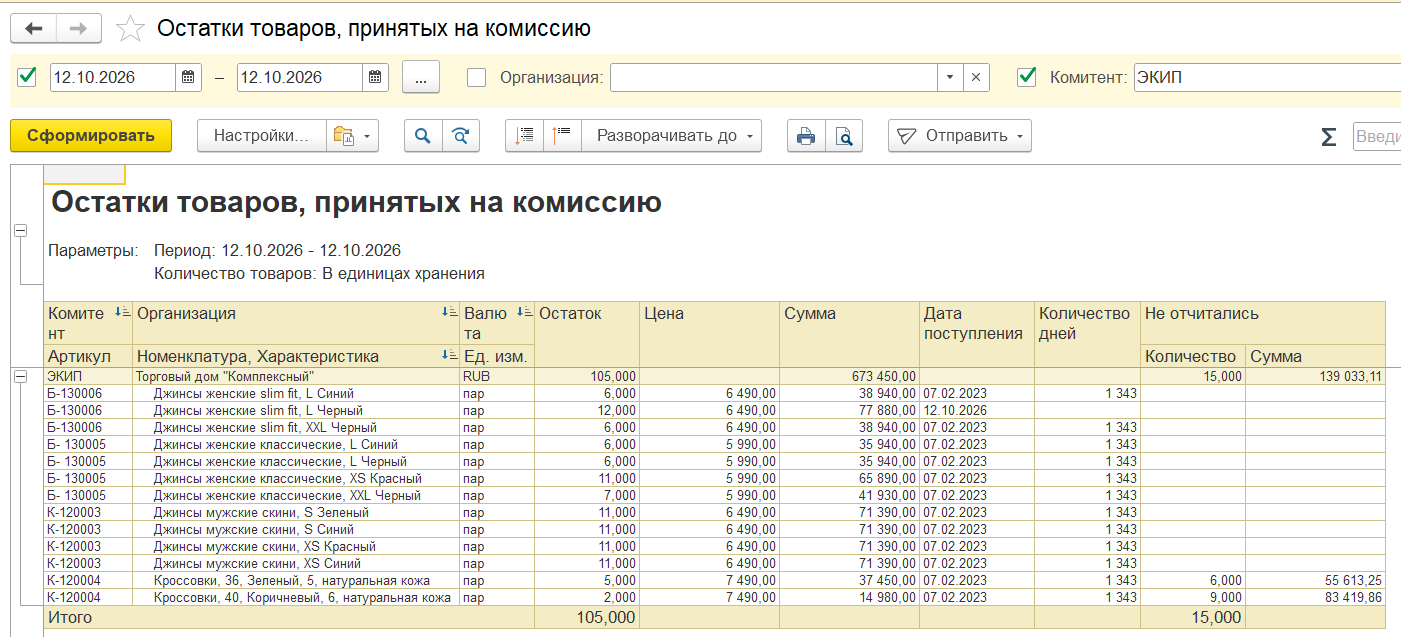Viewport: 1401px width, 637px height.
Task: Sort by Валюта column sort icon
Action: pos(525,313)
